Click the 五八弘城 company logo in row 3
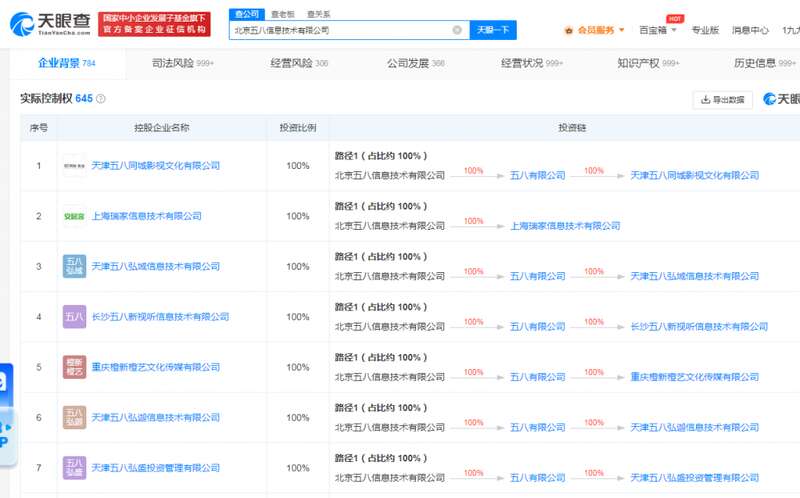Screen dimensions: 800x498 [74, 266]
